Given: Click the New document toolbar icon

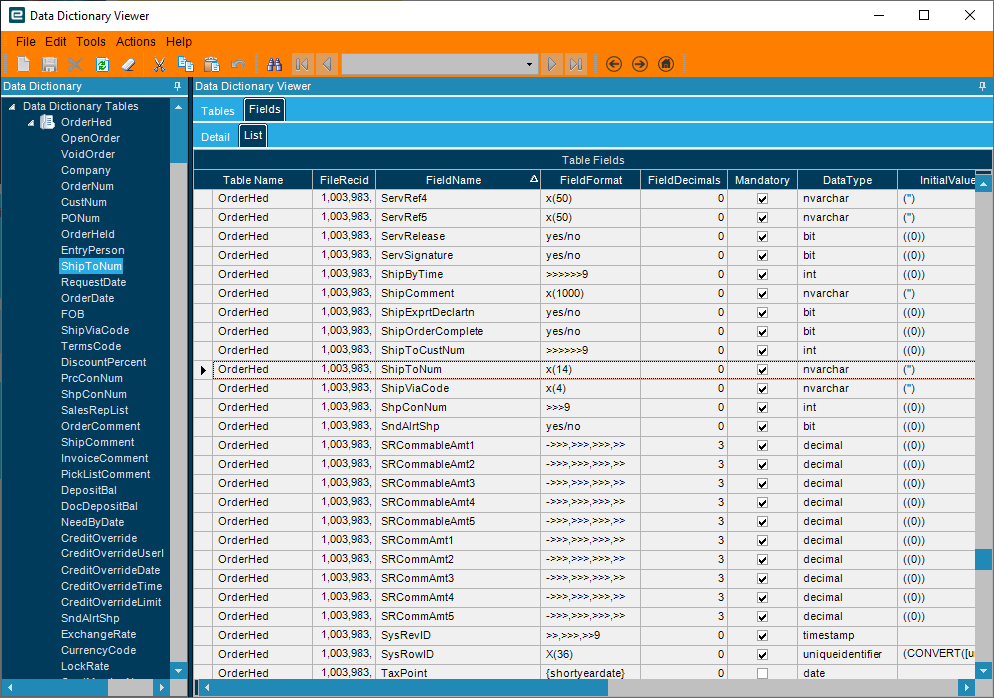Looking at the screenshot, I should (23, 64).
